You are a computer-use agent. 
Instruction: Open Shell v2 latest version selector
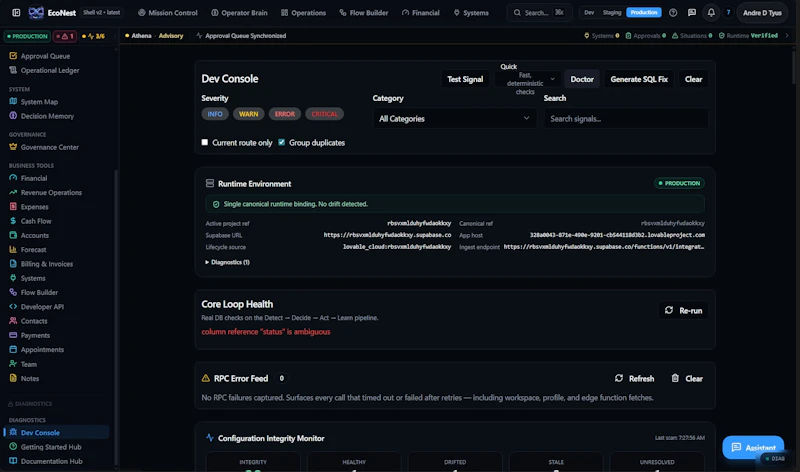click(102, 12)
